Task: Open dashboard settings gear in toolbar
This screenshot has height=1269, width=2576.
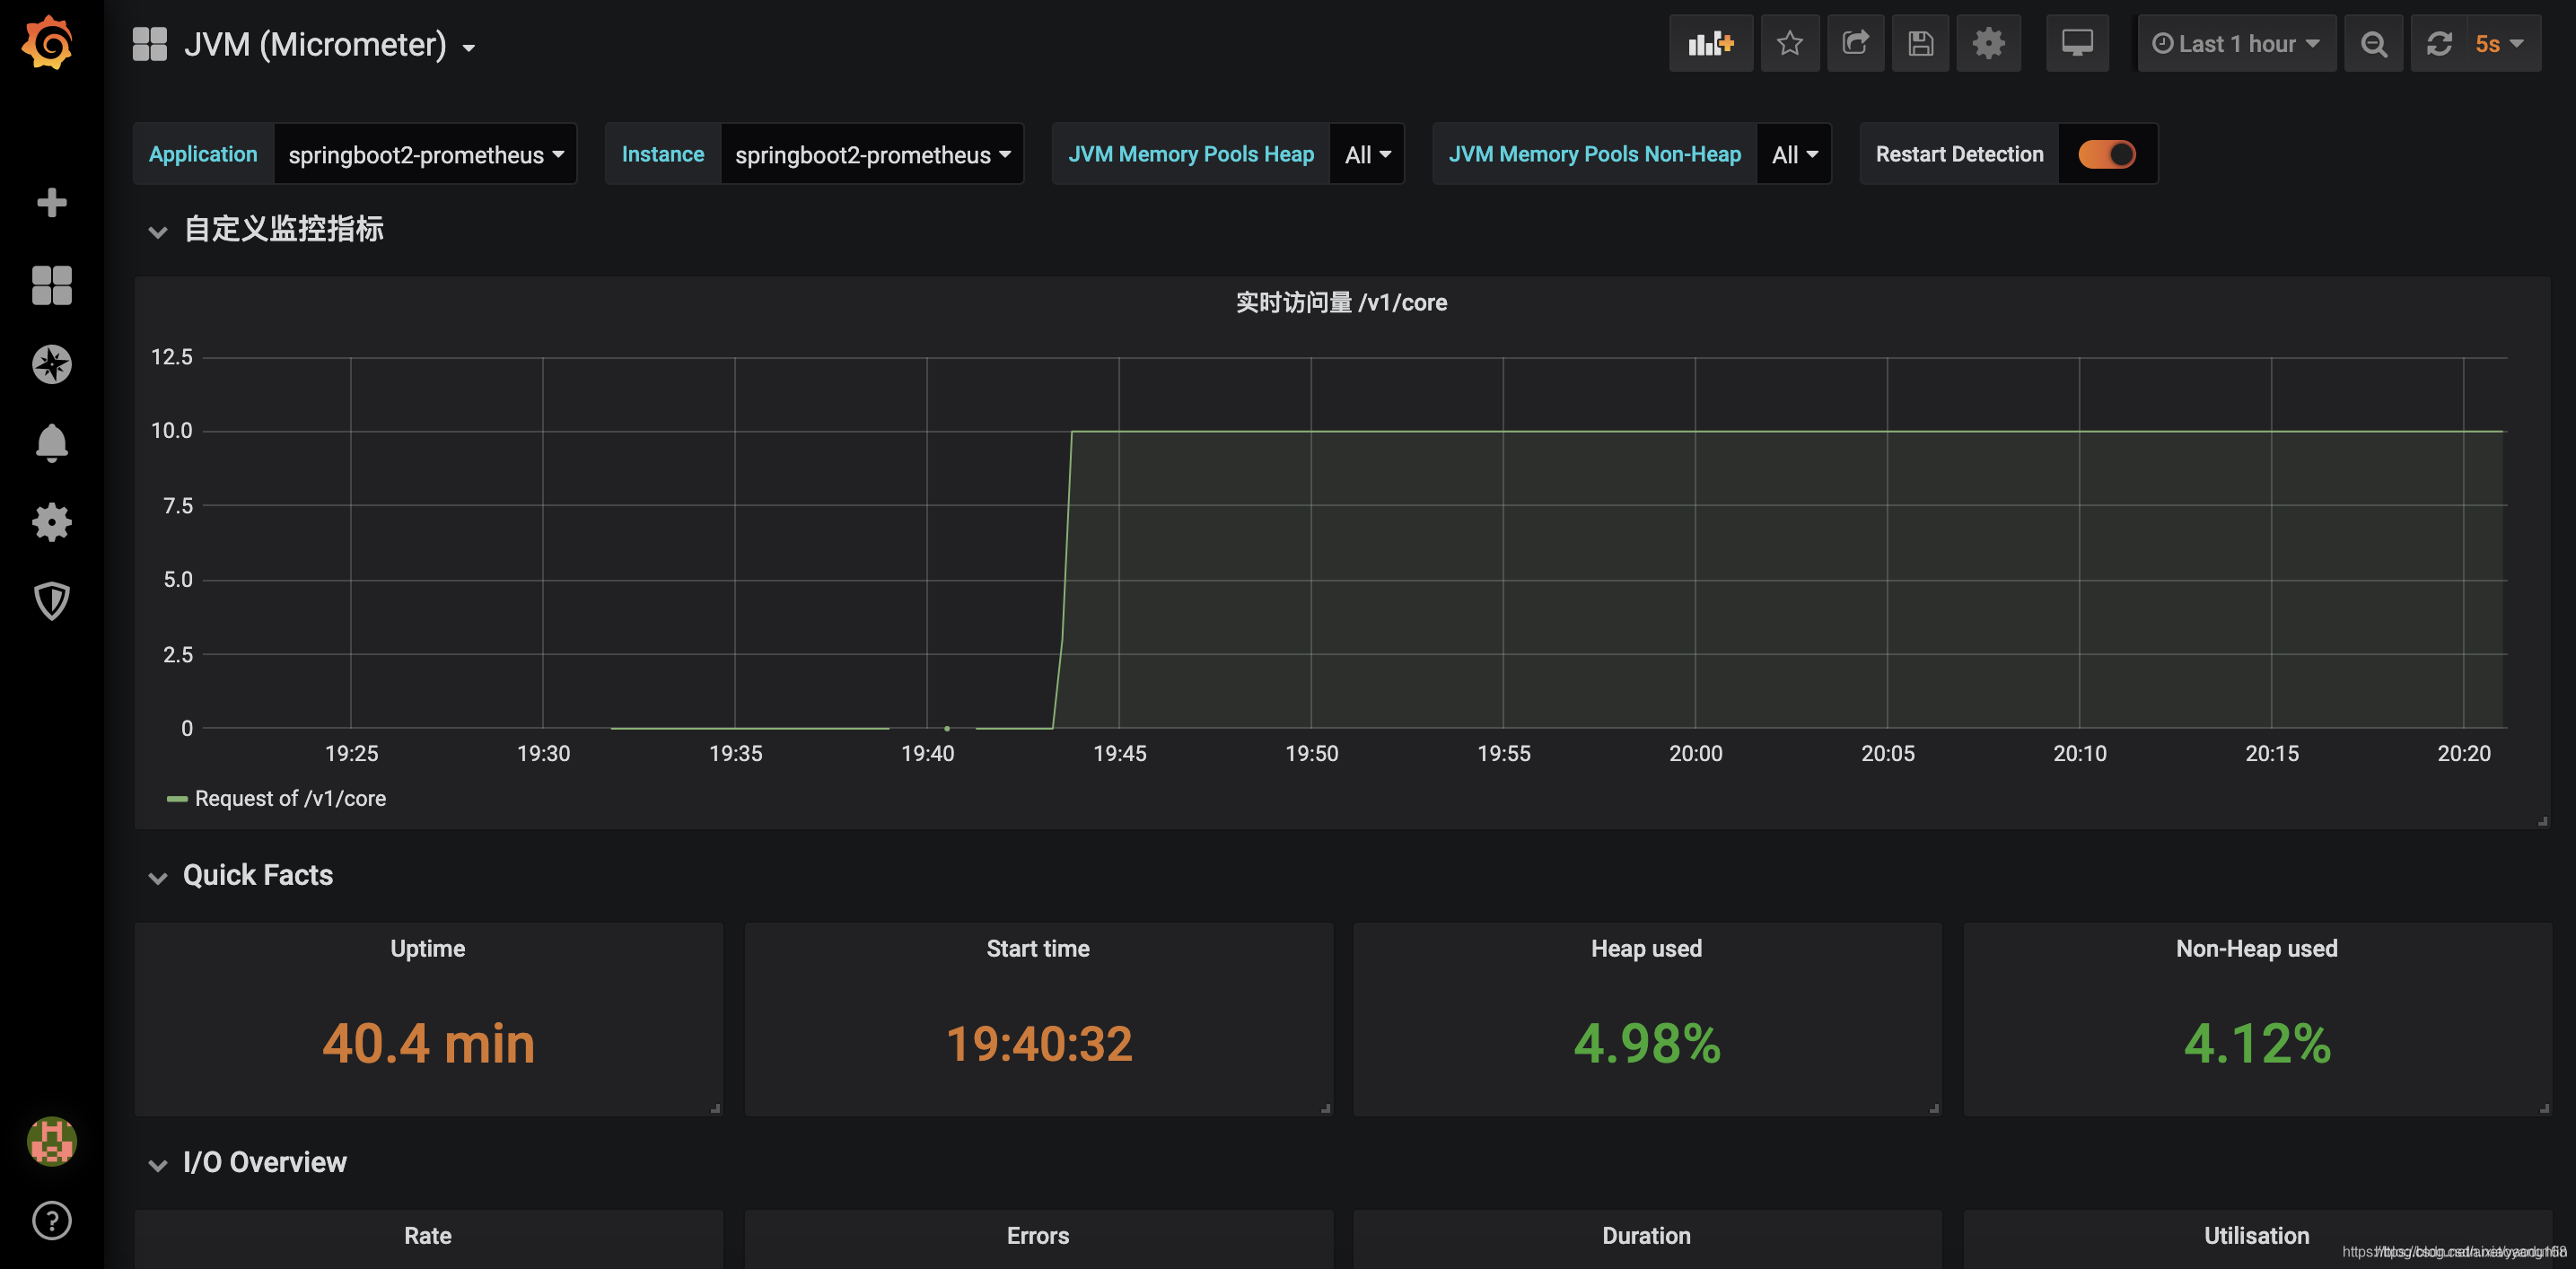Action: [1988, 43]
